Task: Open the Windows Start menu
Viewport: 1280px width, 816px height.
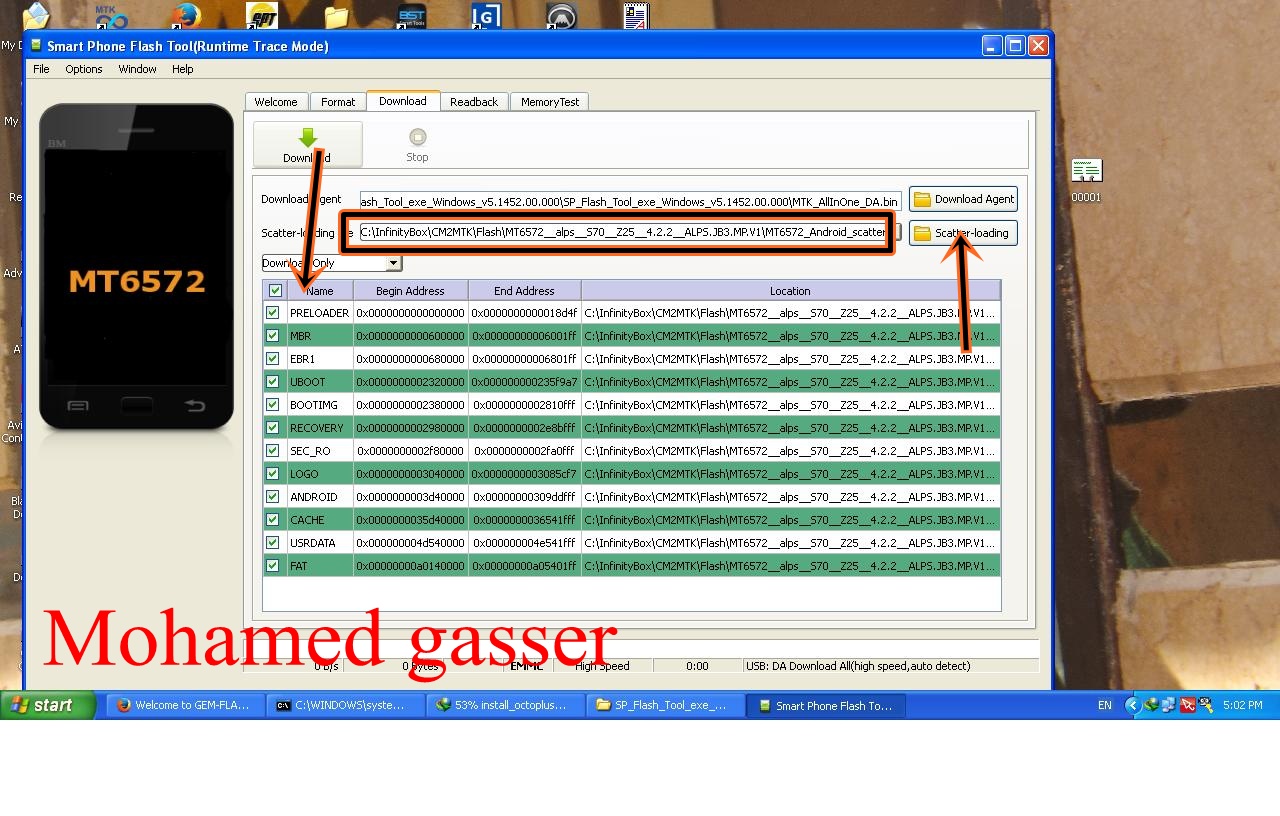Action: 48,705
